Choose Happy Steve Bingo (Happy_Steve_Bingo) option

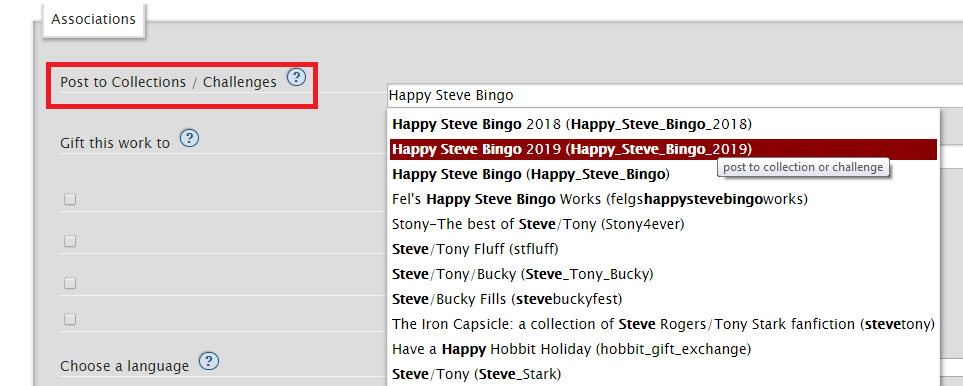pyautogui.click(x=663, y=174)
